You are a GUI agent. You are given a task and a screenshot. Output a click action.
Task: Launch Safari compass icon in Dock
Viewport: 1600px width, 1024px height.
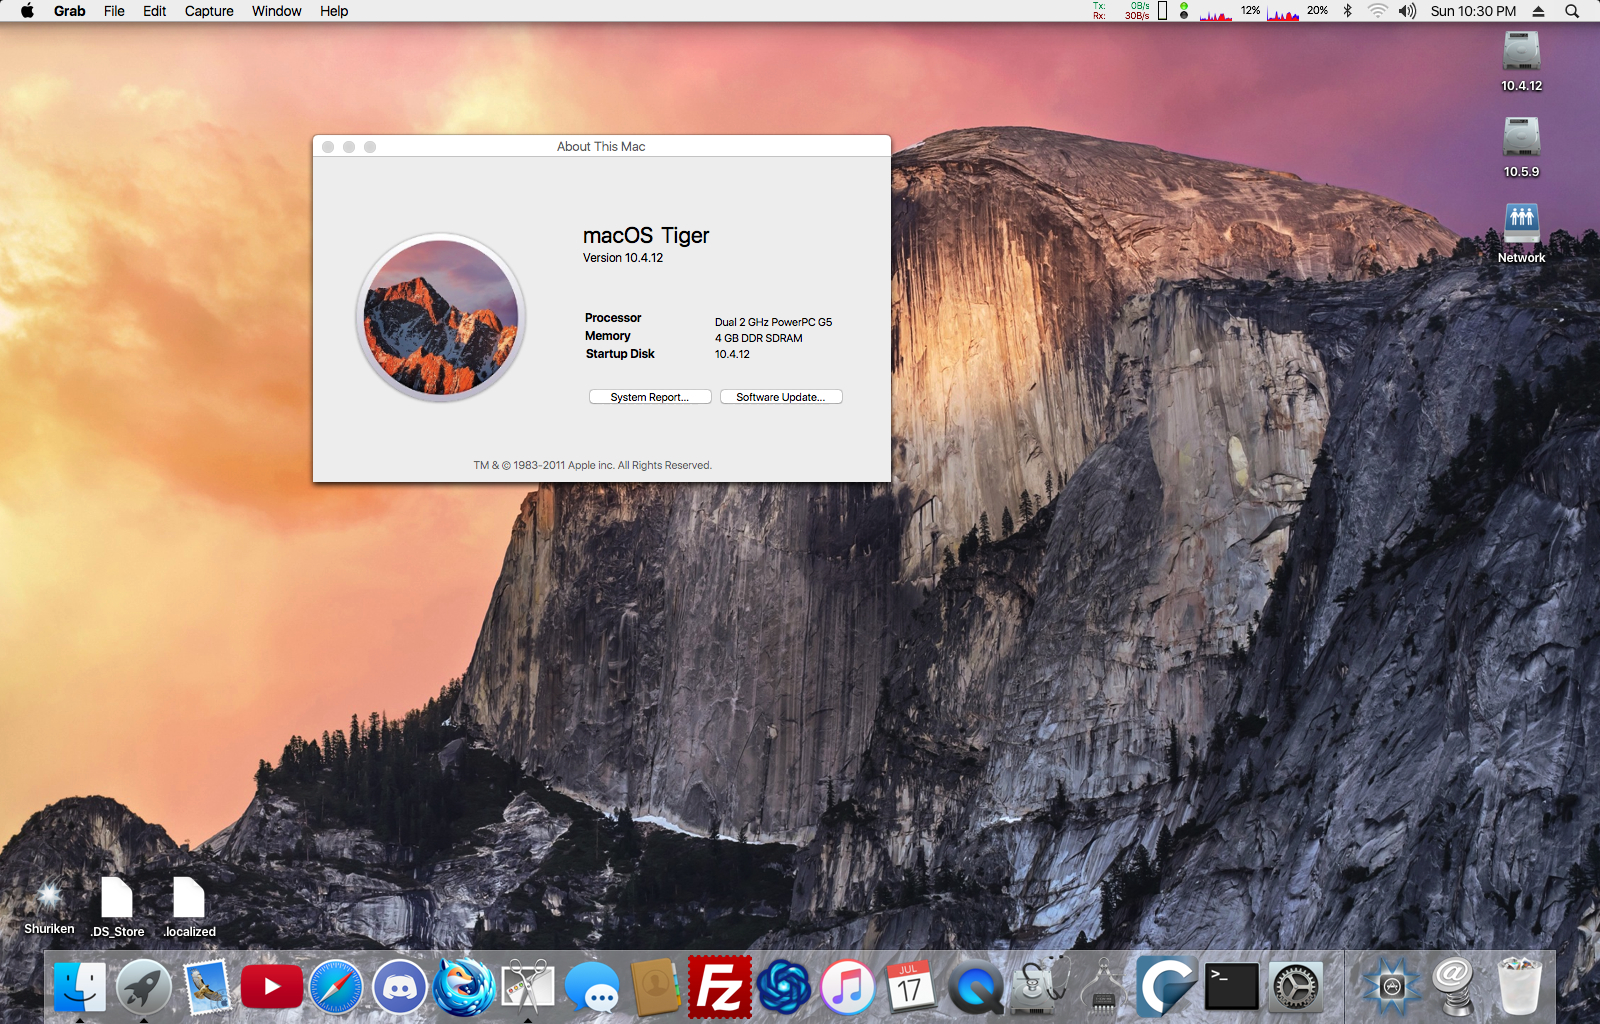(x=336, y=987)
